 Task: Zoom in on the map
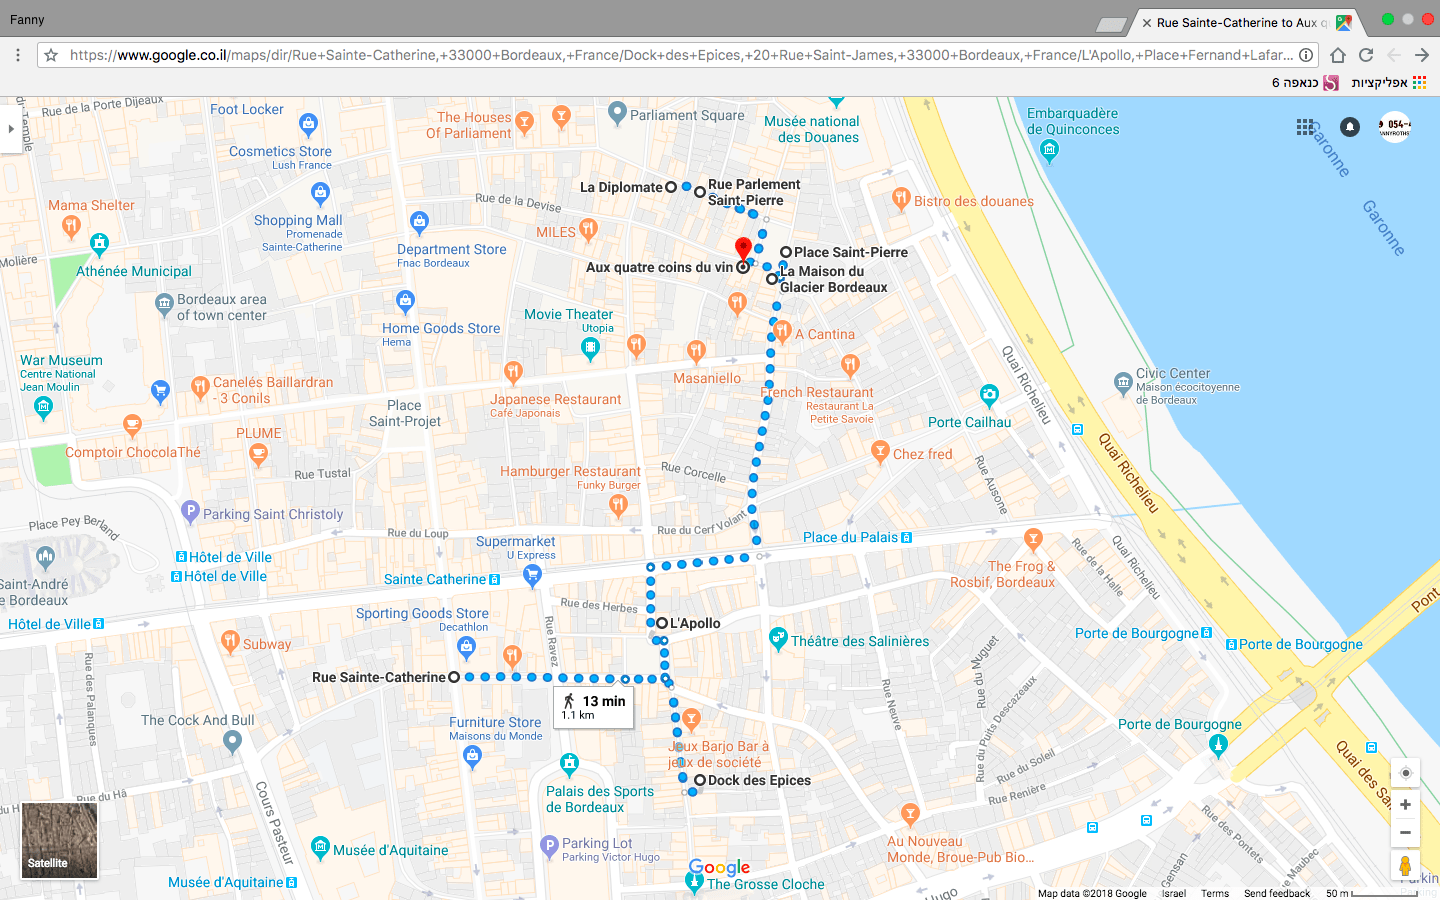(1405, 805)
